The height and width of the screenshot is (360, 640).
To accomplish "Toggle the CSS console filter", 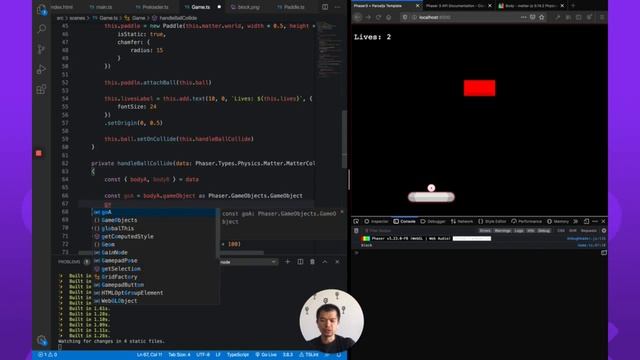I will click(x=561, y=231).
